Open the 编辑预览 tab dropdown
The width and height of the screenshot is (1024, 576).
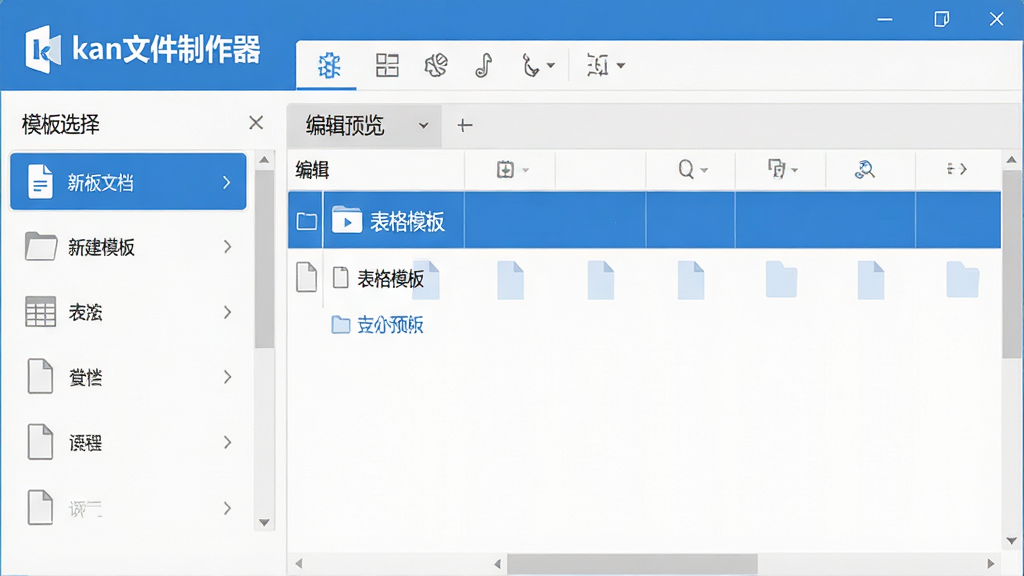click(x=423, y=125)
